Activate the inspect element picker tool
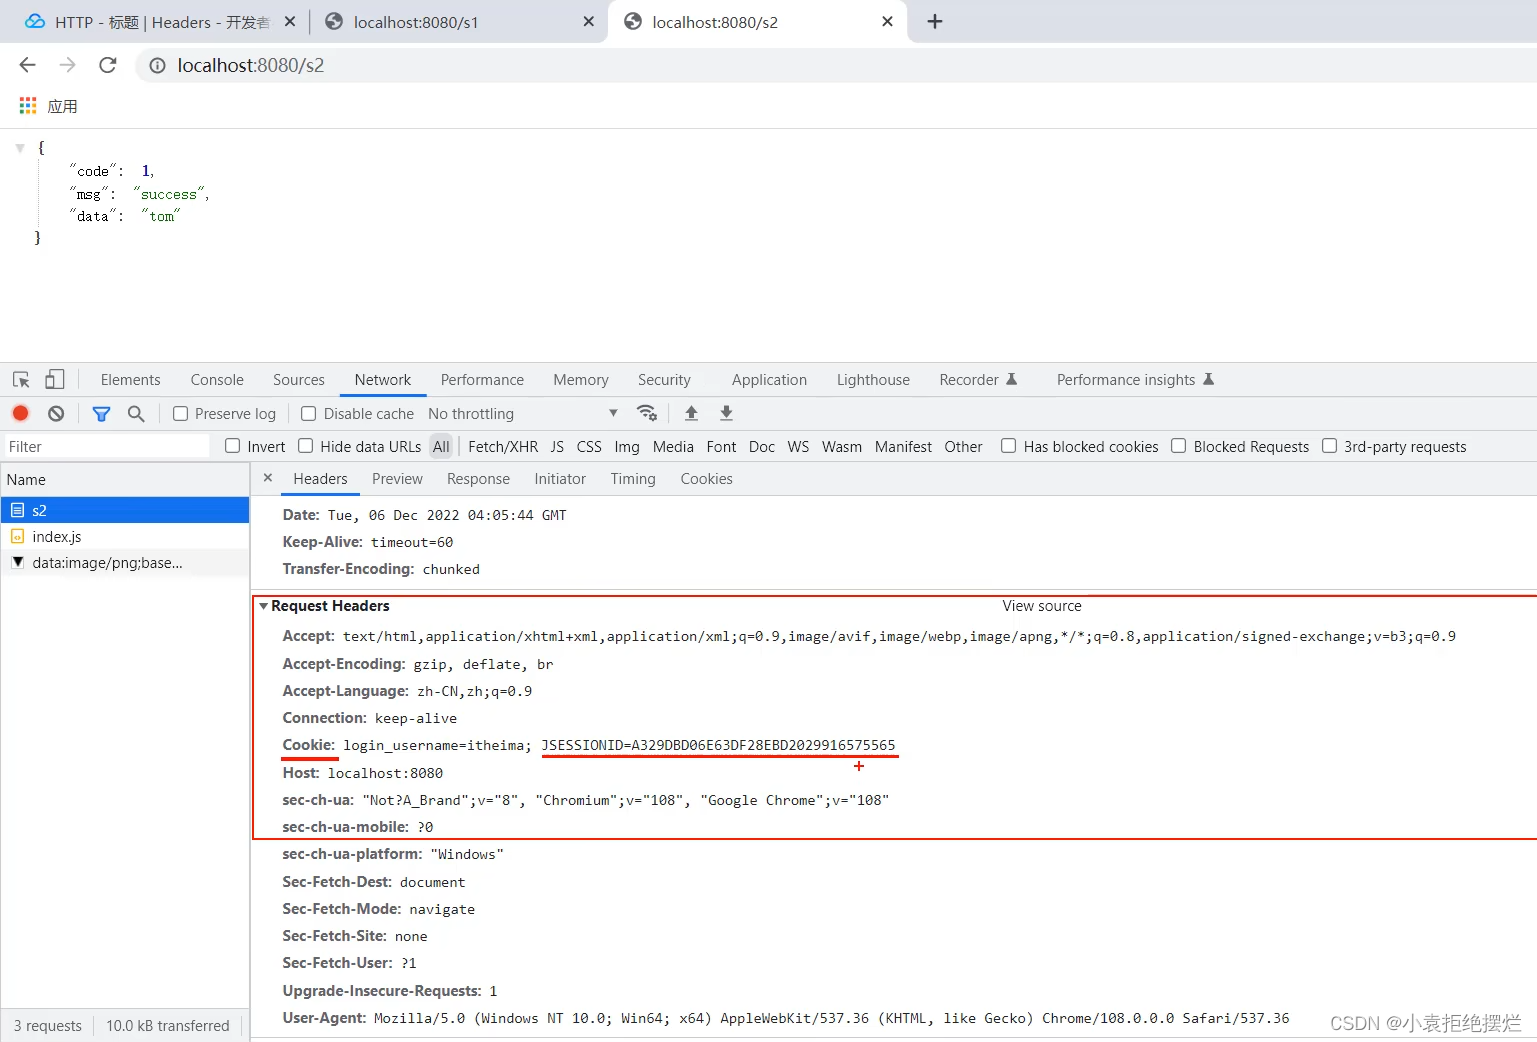Screen dimensions: 1537x1042 tap(21, 380)
